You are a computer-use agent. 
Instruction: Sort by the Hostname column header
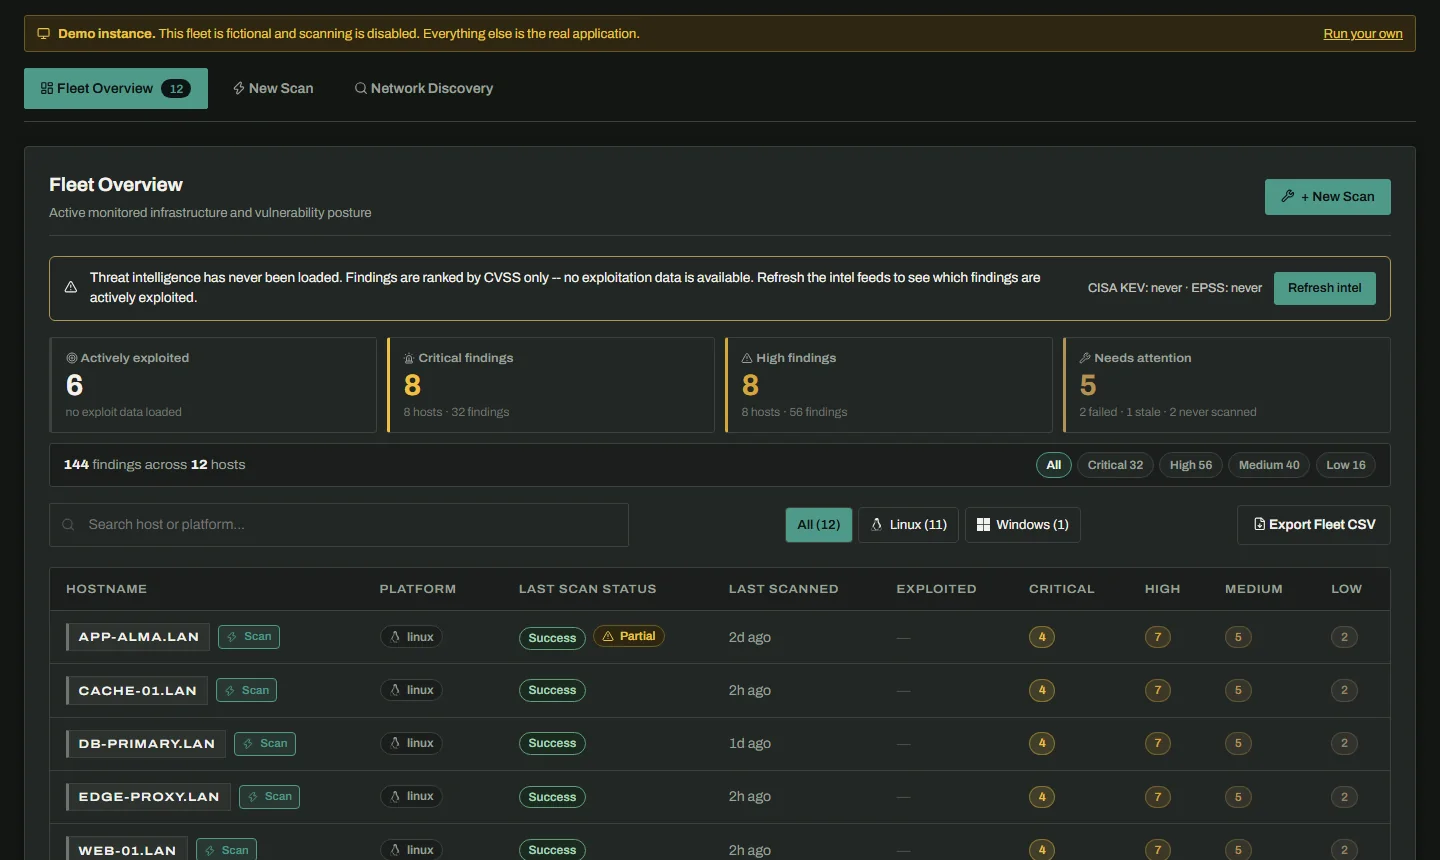point(106,589)
